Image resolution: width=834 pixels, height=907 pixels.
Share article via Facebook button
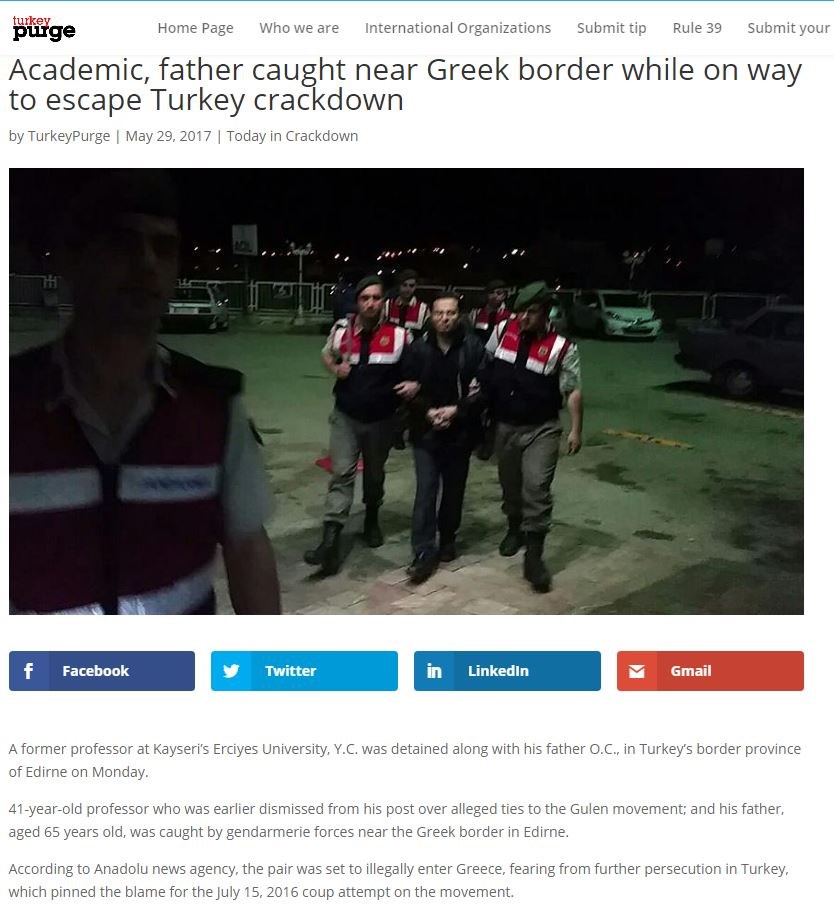[x=102, y=671]
